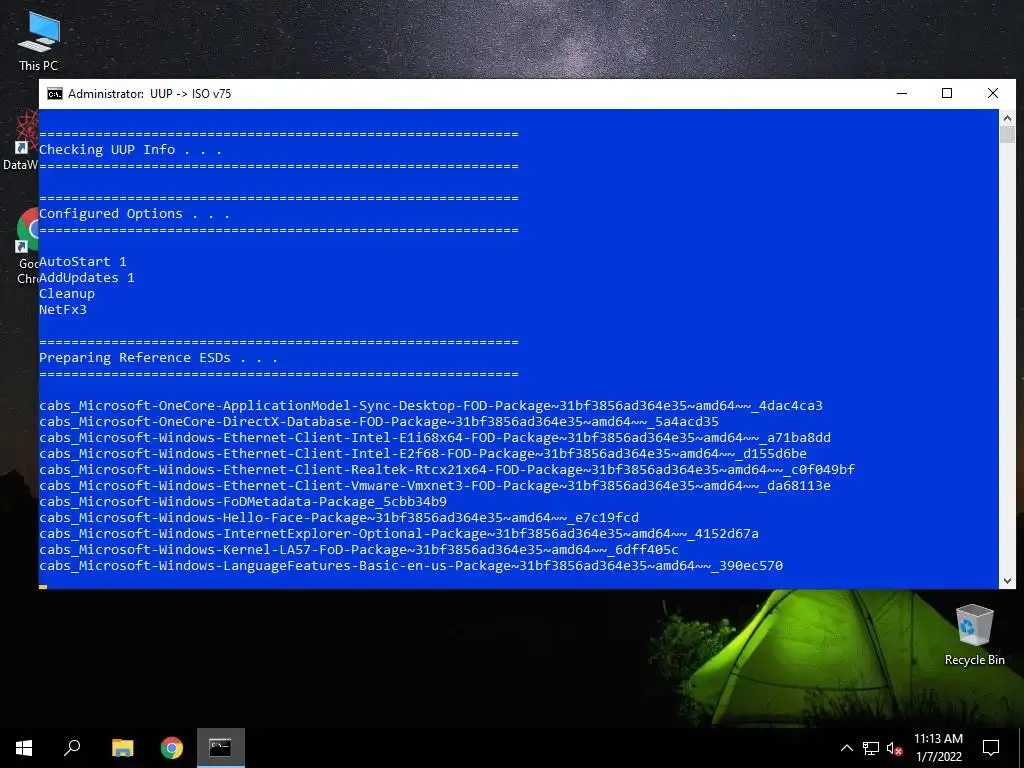Click the 'Checking UUP Info . . .' line
The width and height of the screenshot is (1024, 768).
(x=130, y=150)
